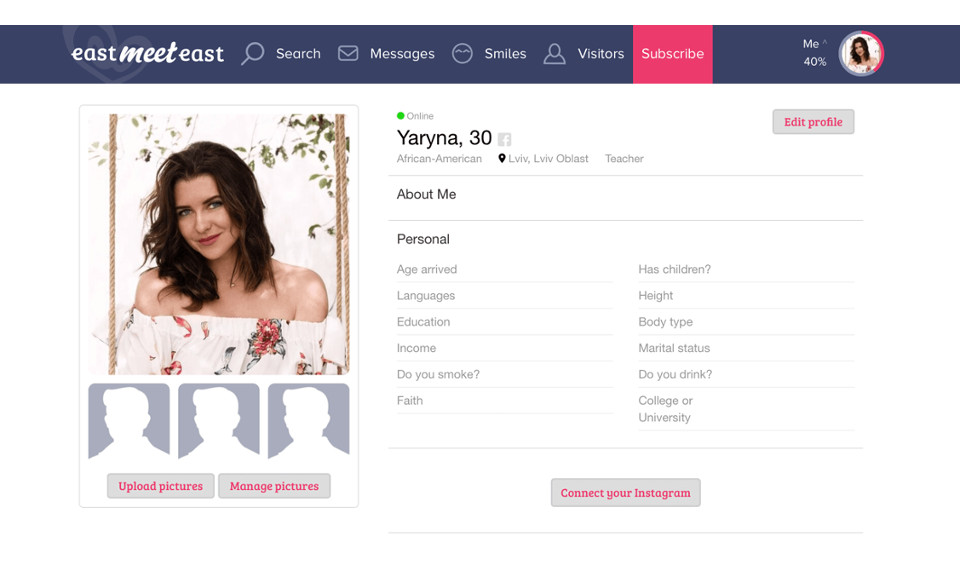Expand the Me account menu
Image resolution: width=960 pixels, height=561 pixels.
tap(814, 44)
